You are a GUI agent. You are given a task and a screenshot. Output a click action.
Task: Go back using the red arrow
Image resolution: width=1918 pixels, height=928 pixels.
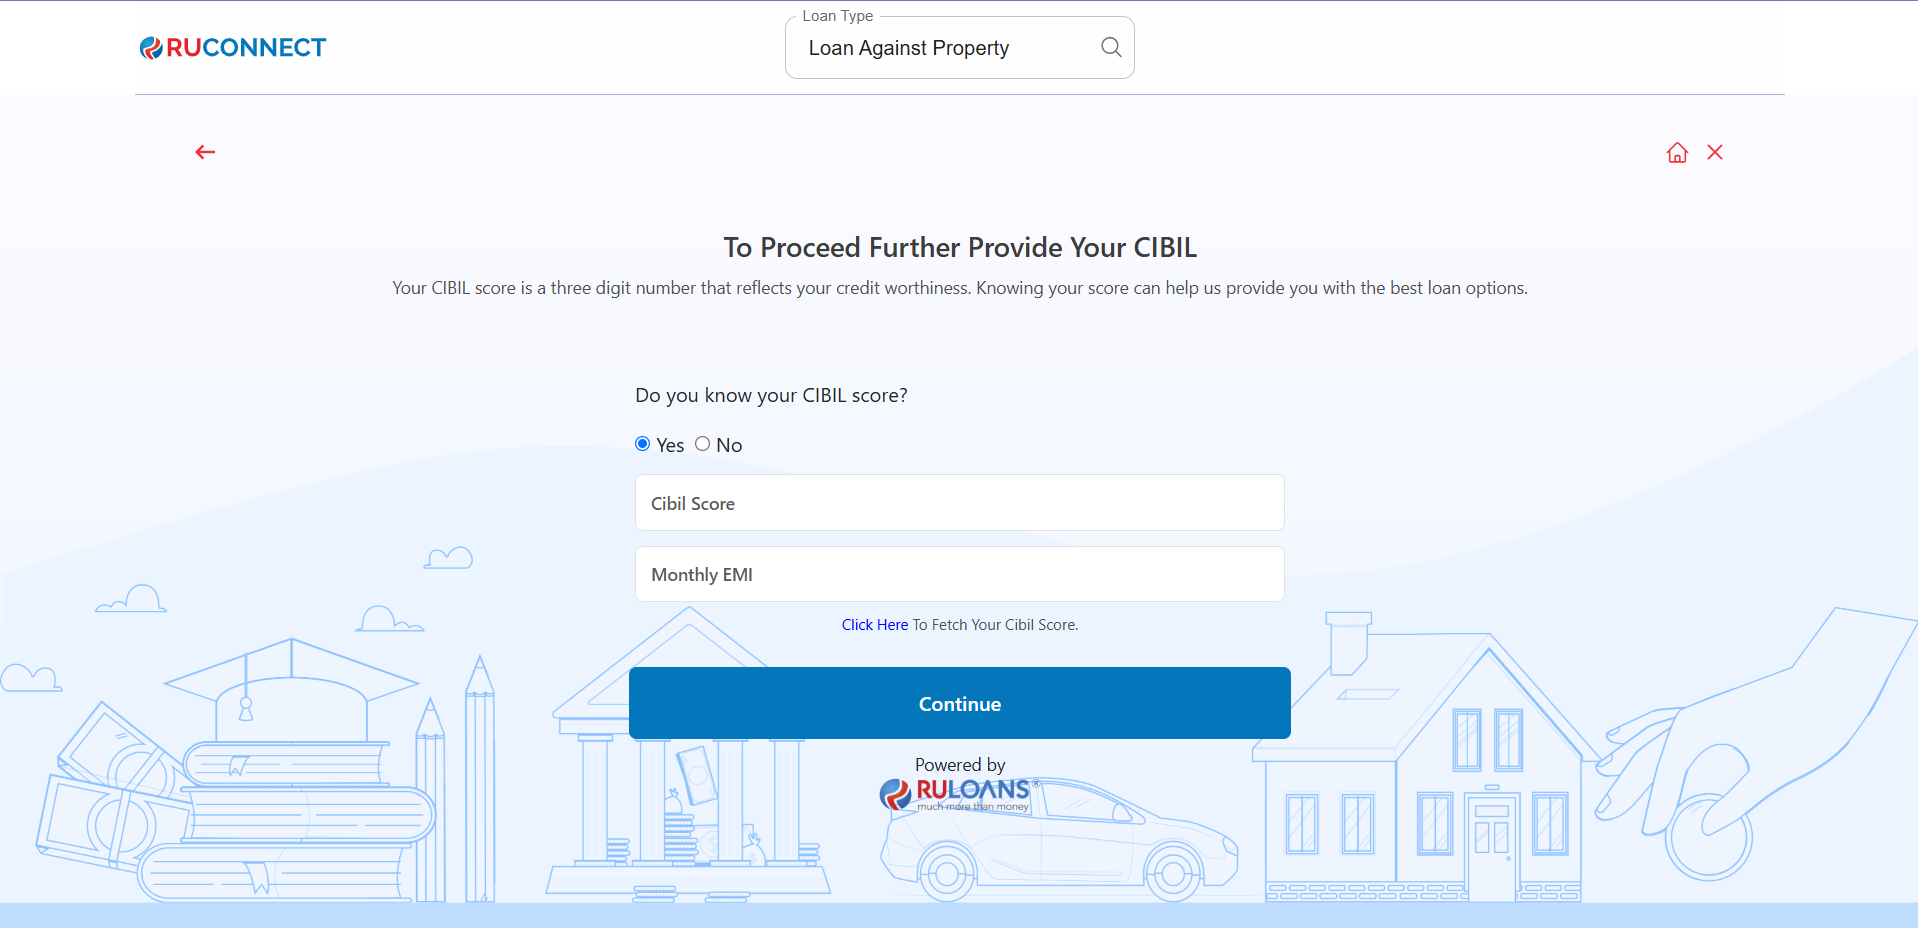205,152
